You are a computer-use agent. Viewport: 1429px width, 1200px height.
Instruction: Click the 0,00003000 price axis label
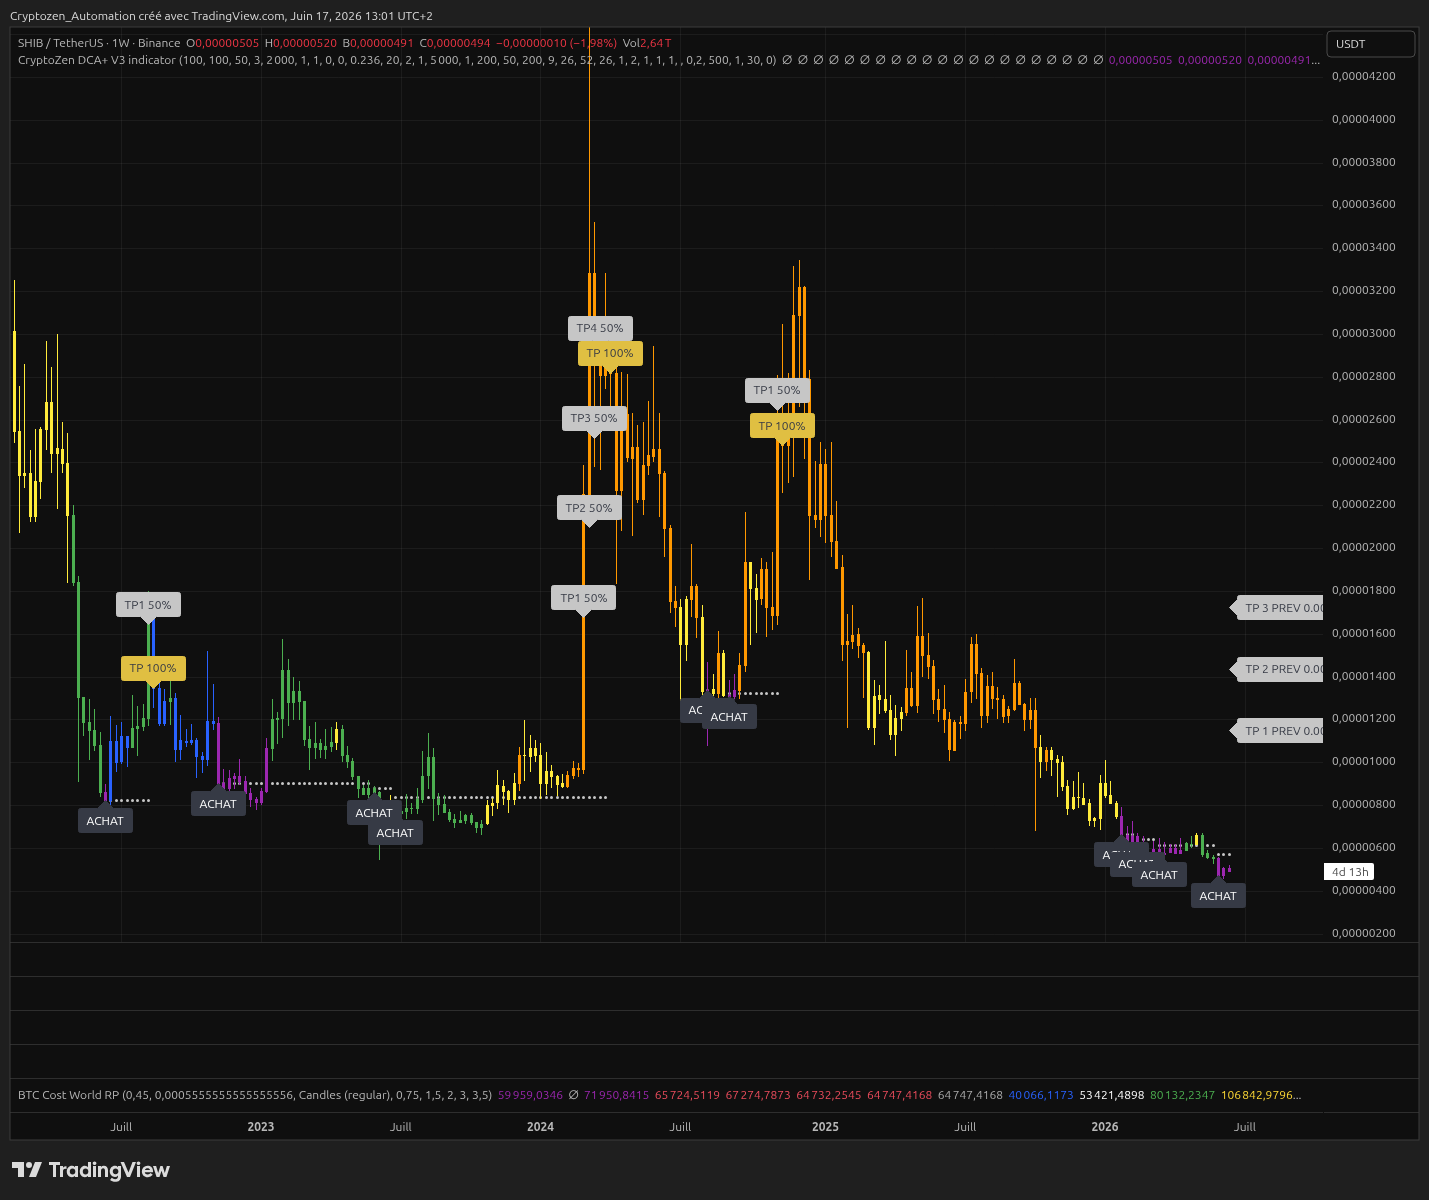coord(1364,333)
